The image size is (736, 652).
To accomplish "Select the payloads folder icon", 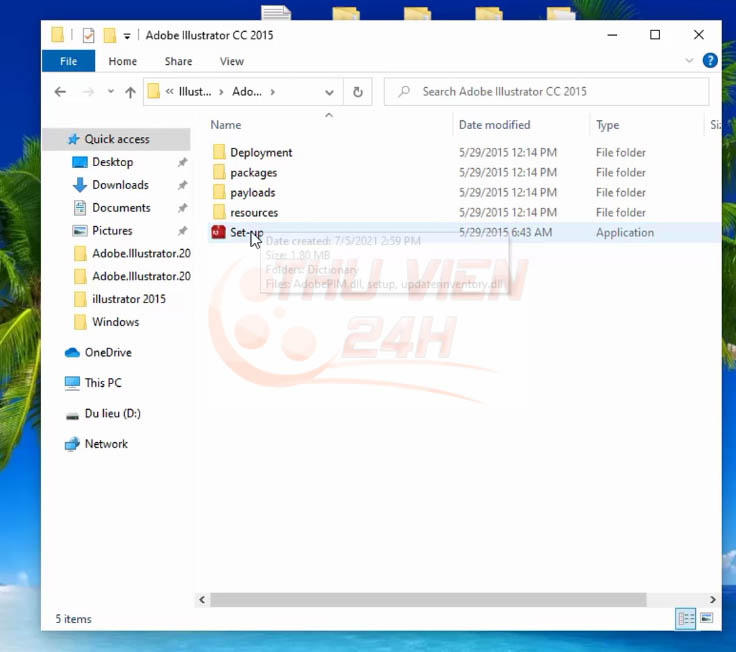I will point(219,192).
